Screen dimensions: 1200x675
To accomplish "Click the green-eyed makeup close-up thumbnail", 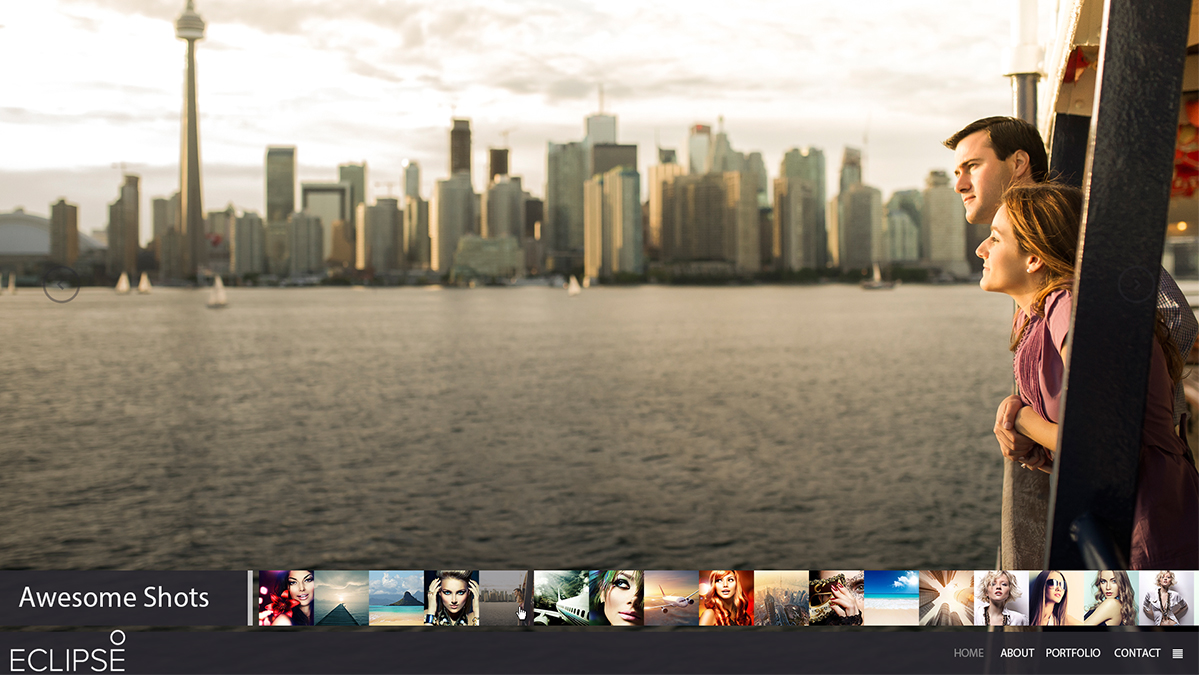I will (617, 595).
